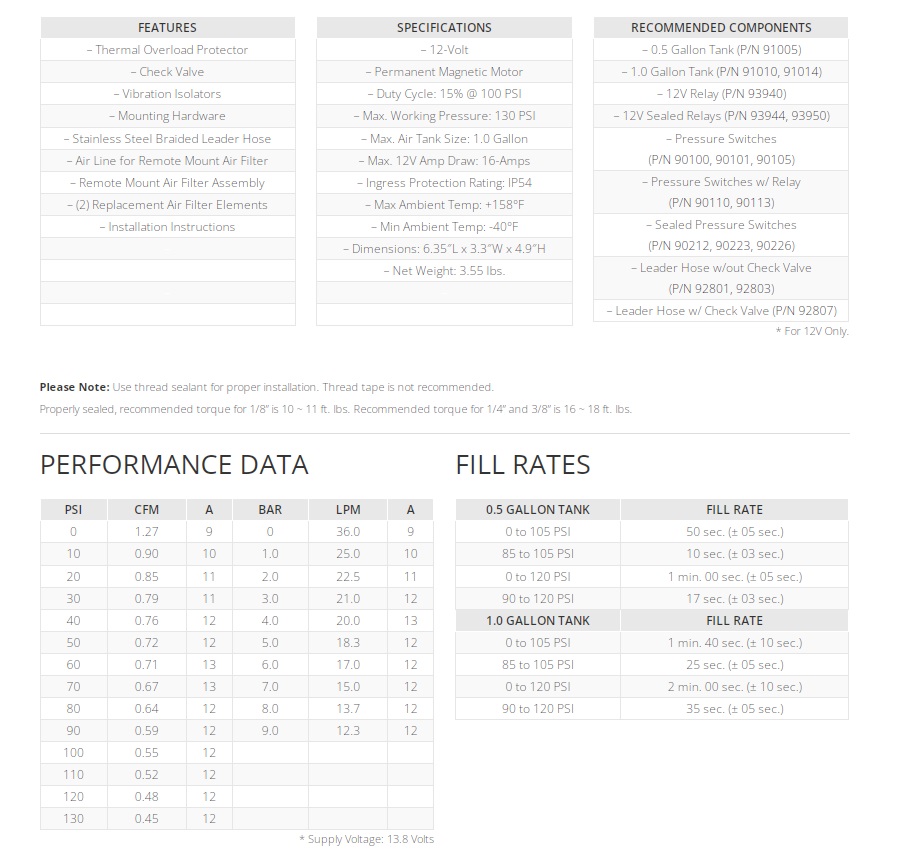The height and width of the screenshot is (863, 897).
Task: Click Leader Hose w/ Check Valve (P/N 92807)
Action: [720, 311]
